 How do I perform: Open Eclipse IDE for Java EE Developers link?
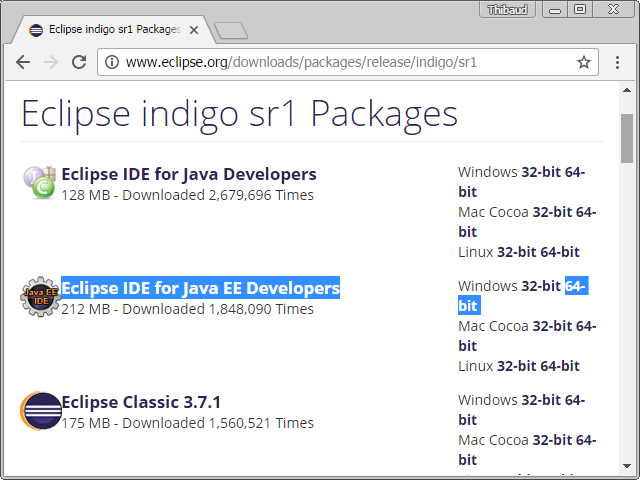point(200,288)
